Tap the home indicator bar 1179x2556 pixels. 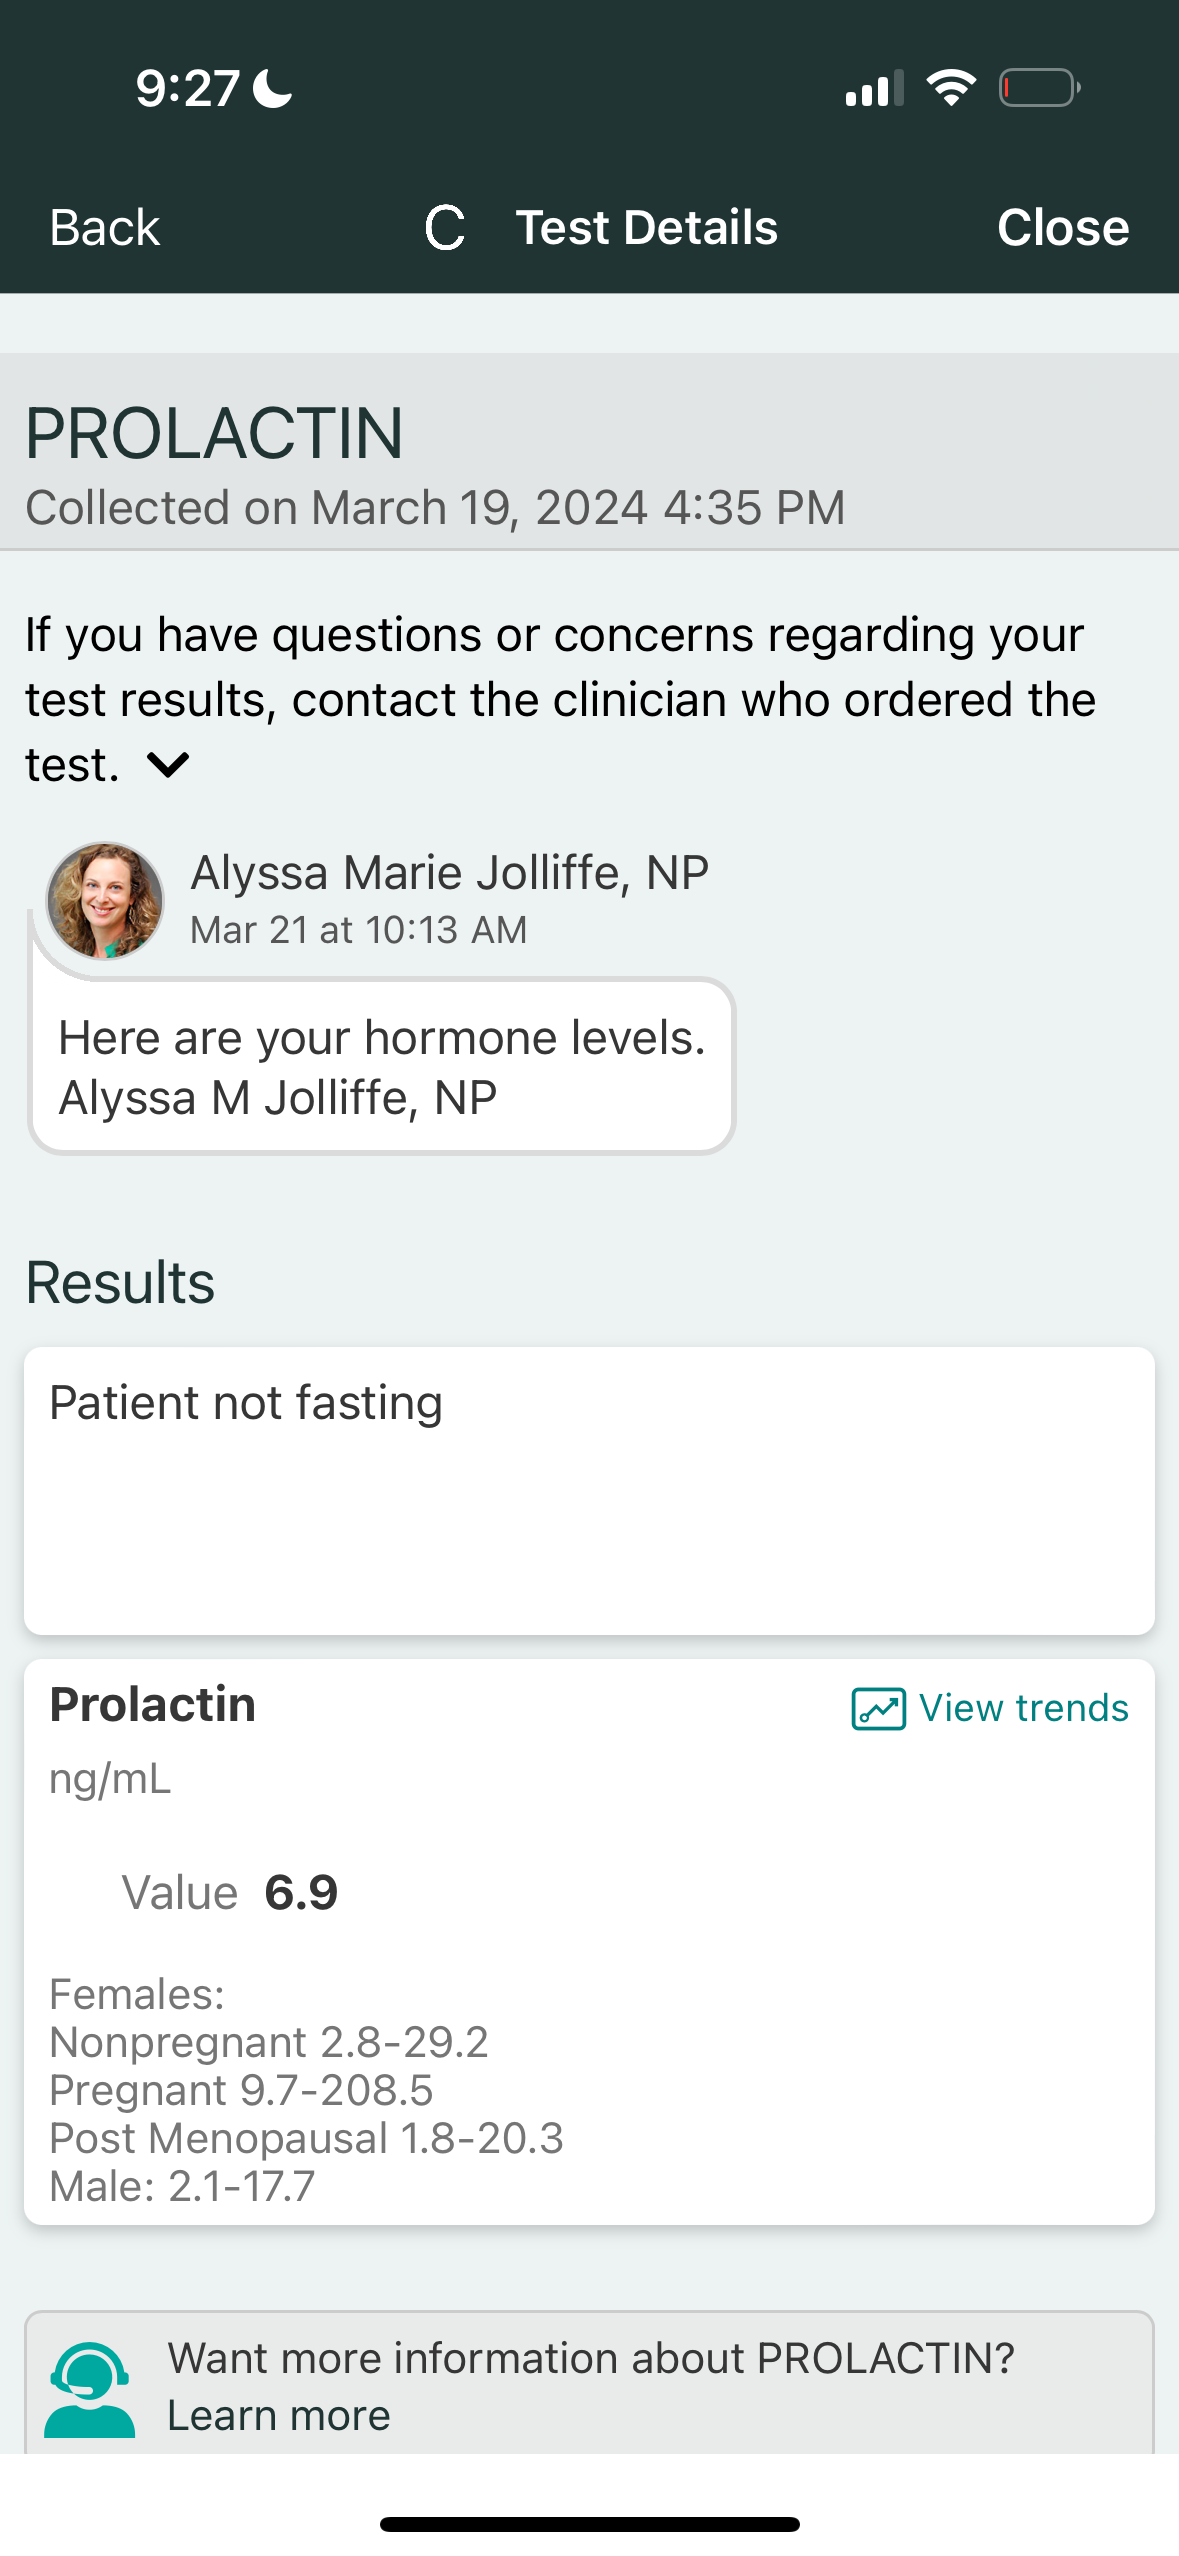point(589,2524)
